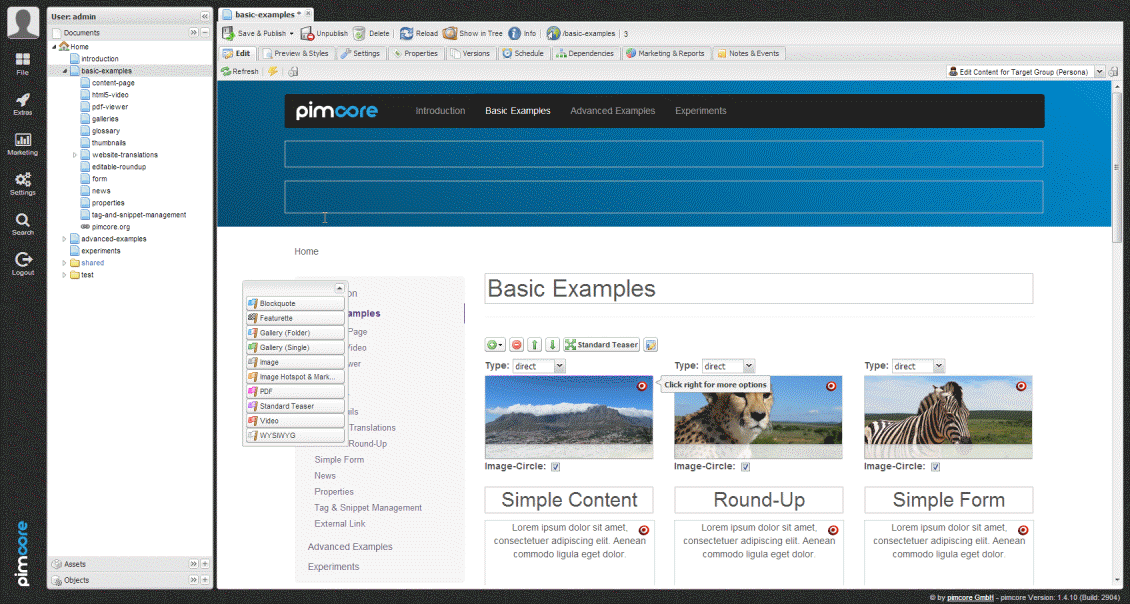Switch to the Versions tab
This screenshot has width=1130, height=604.
pyautogui.click(x=470, y=53)
